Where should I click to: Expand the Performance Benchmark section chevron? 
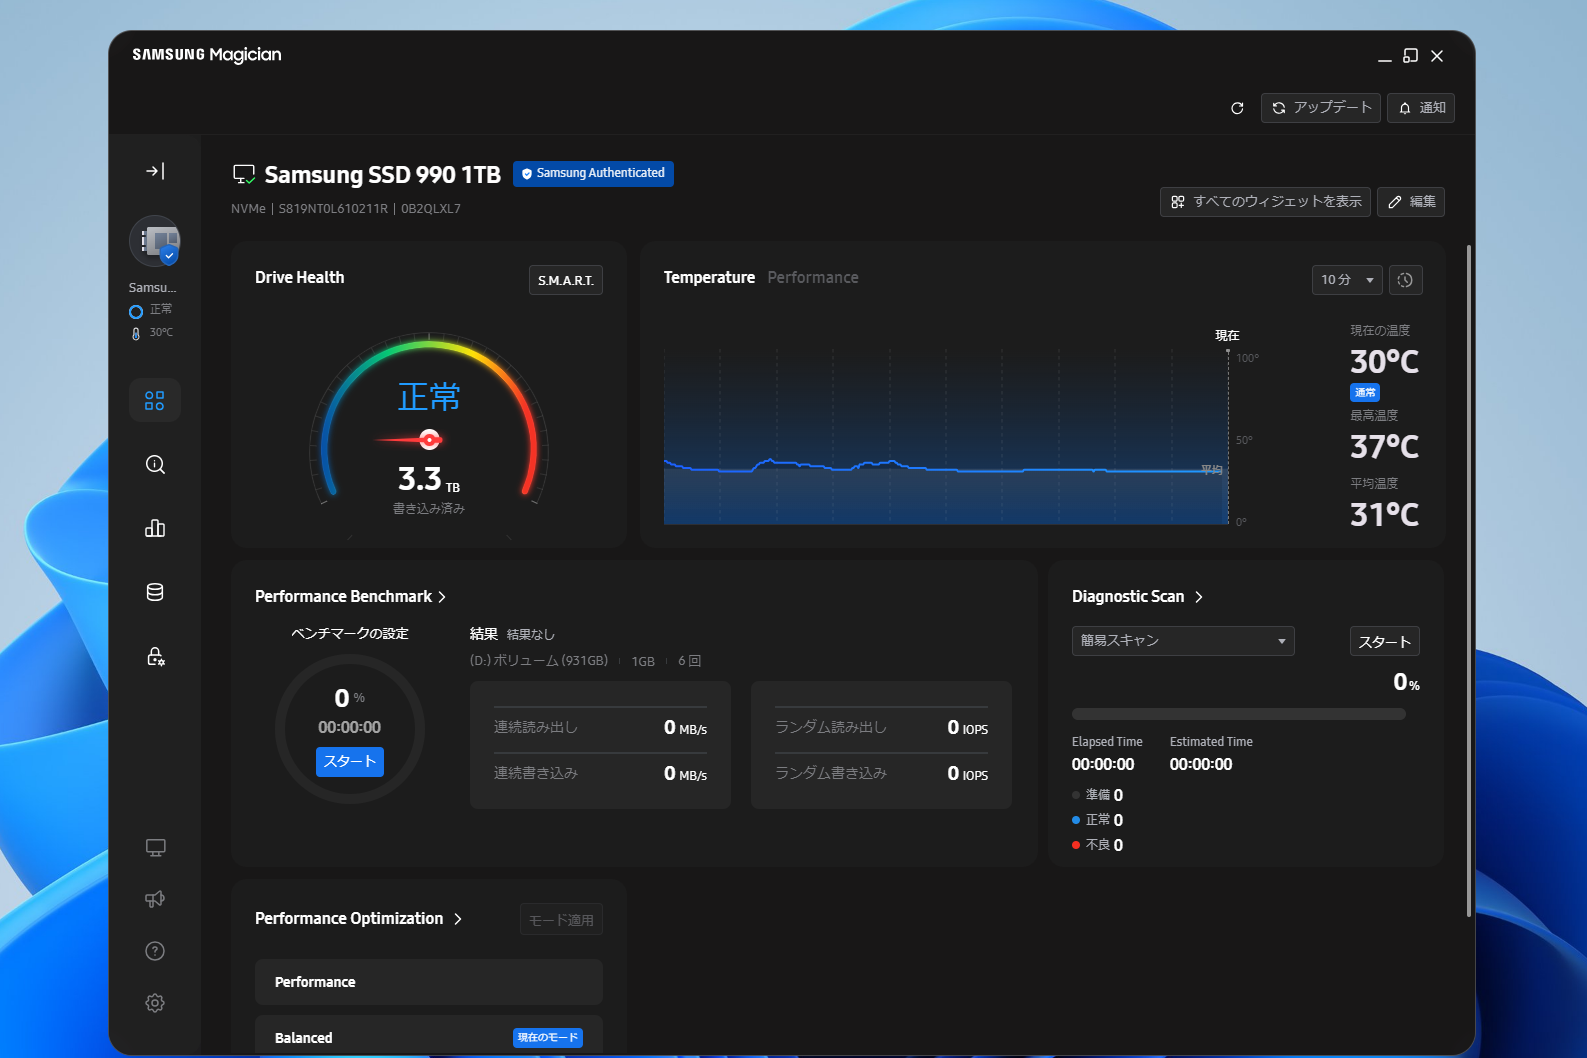[x=442, y=597]
